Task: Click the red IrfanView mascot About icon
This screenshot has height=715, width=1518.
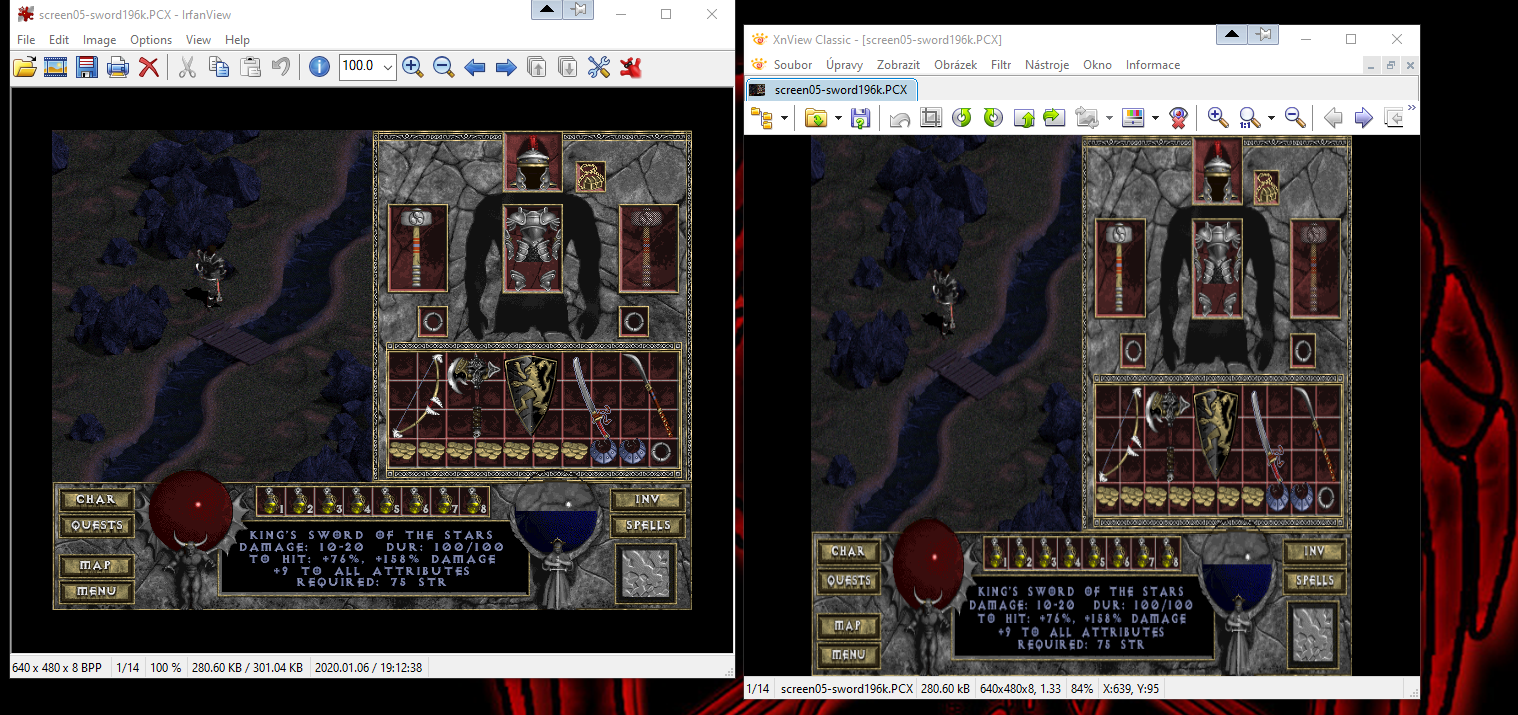Action: pyautogui.click(x=630, y=67)
